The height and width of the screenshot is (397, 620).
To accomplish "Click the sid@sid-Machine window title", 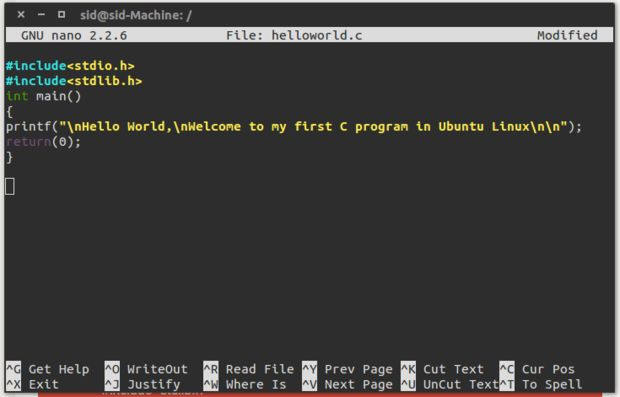I will [x=136, y=15].
